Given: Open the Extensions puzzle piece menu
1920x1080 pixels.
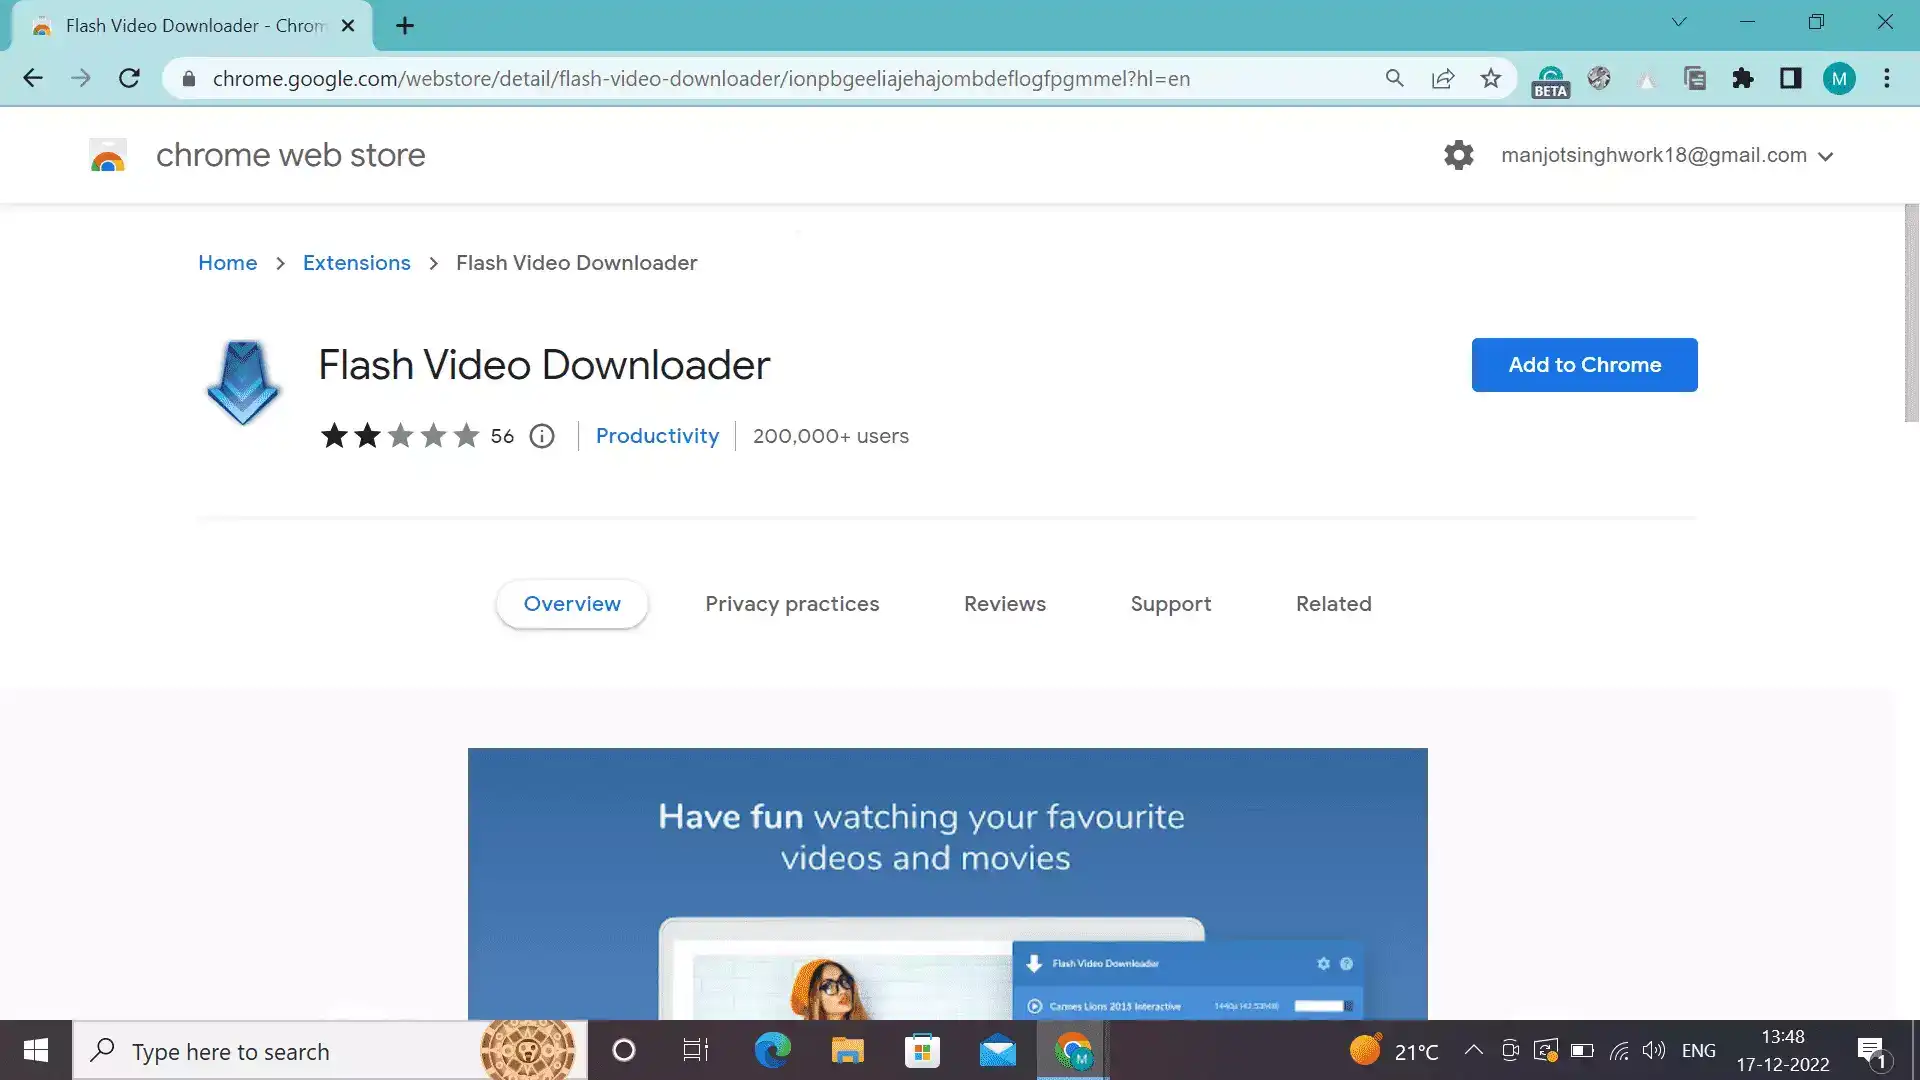Looking at the screenshot, I should tap(1743, 78).
